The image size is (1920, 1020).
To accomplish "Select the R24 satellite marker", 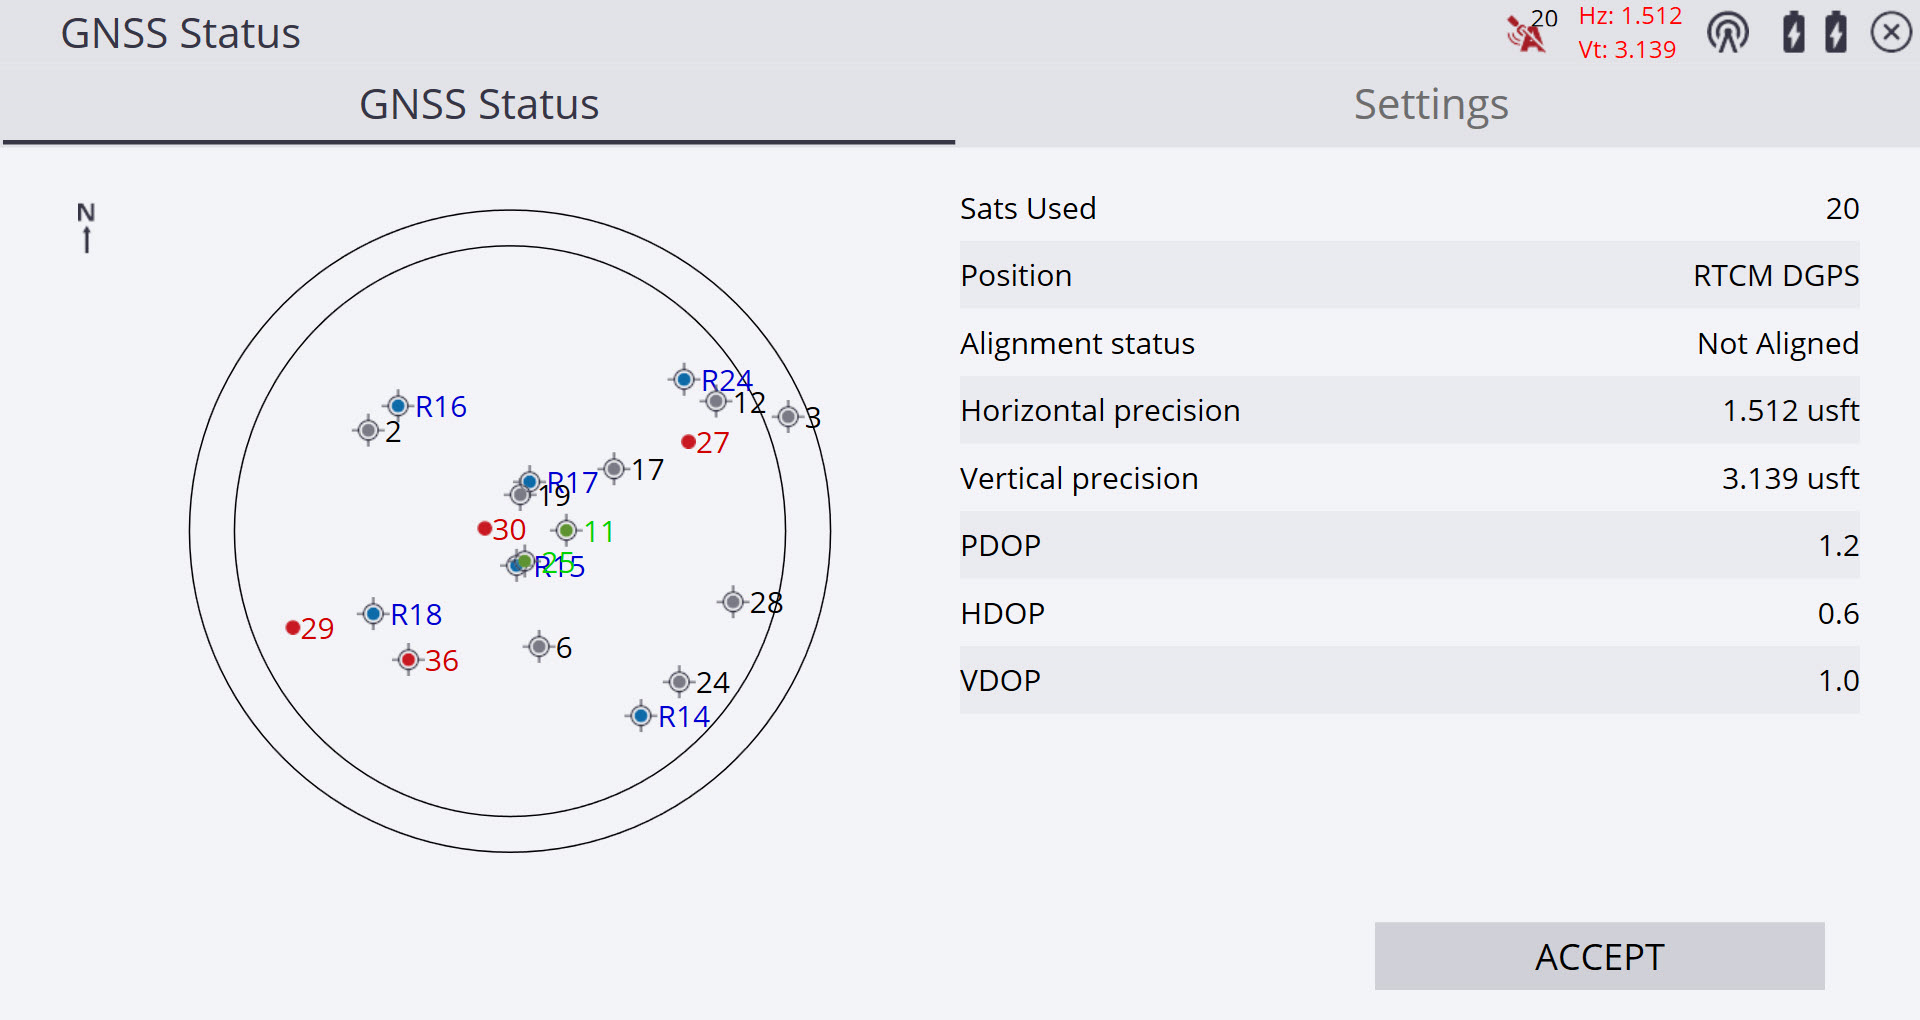I will (684, 379).
